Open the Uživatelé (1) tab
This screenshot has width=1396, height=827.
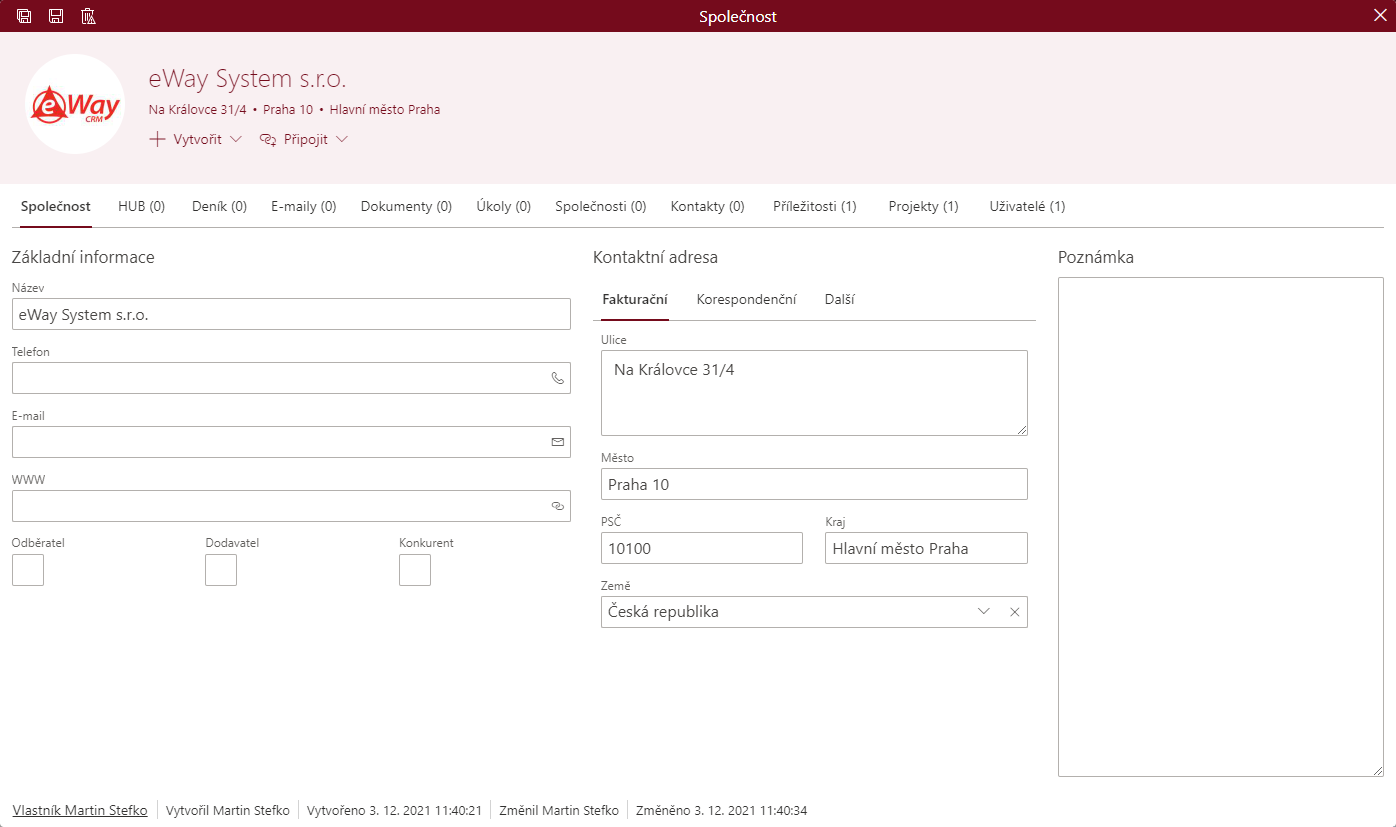pos(1027,206)
